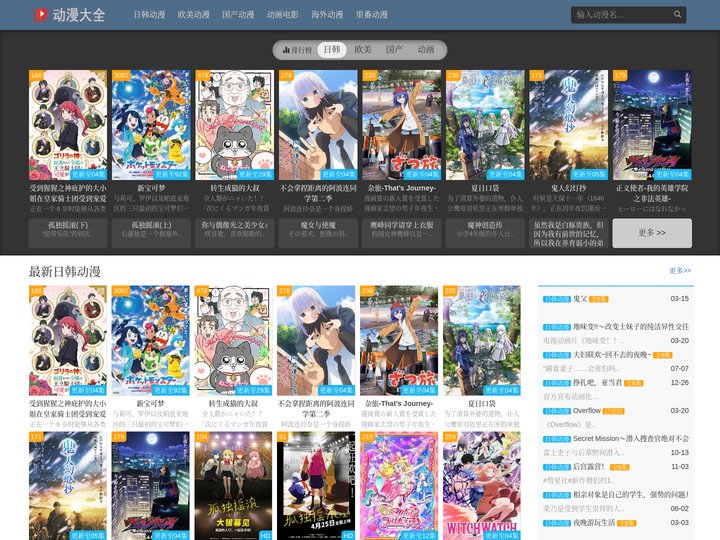The image size is (720, 540).
Task: Click the search magnifier icon
Action: 677,15
